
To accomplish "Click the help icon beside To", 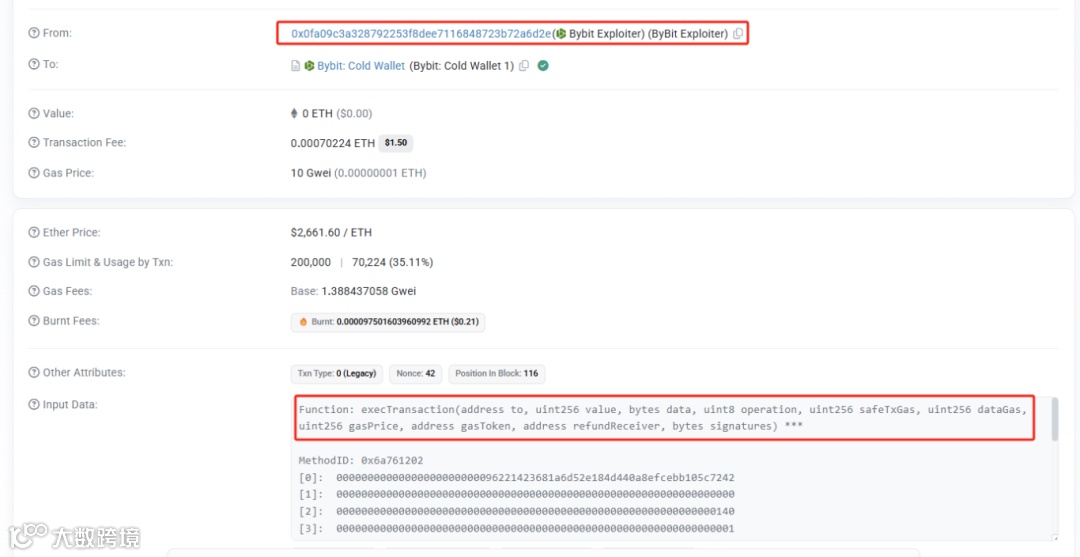I will point(34,64).
